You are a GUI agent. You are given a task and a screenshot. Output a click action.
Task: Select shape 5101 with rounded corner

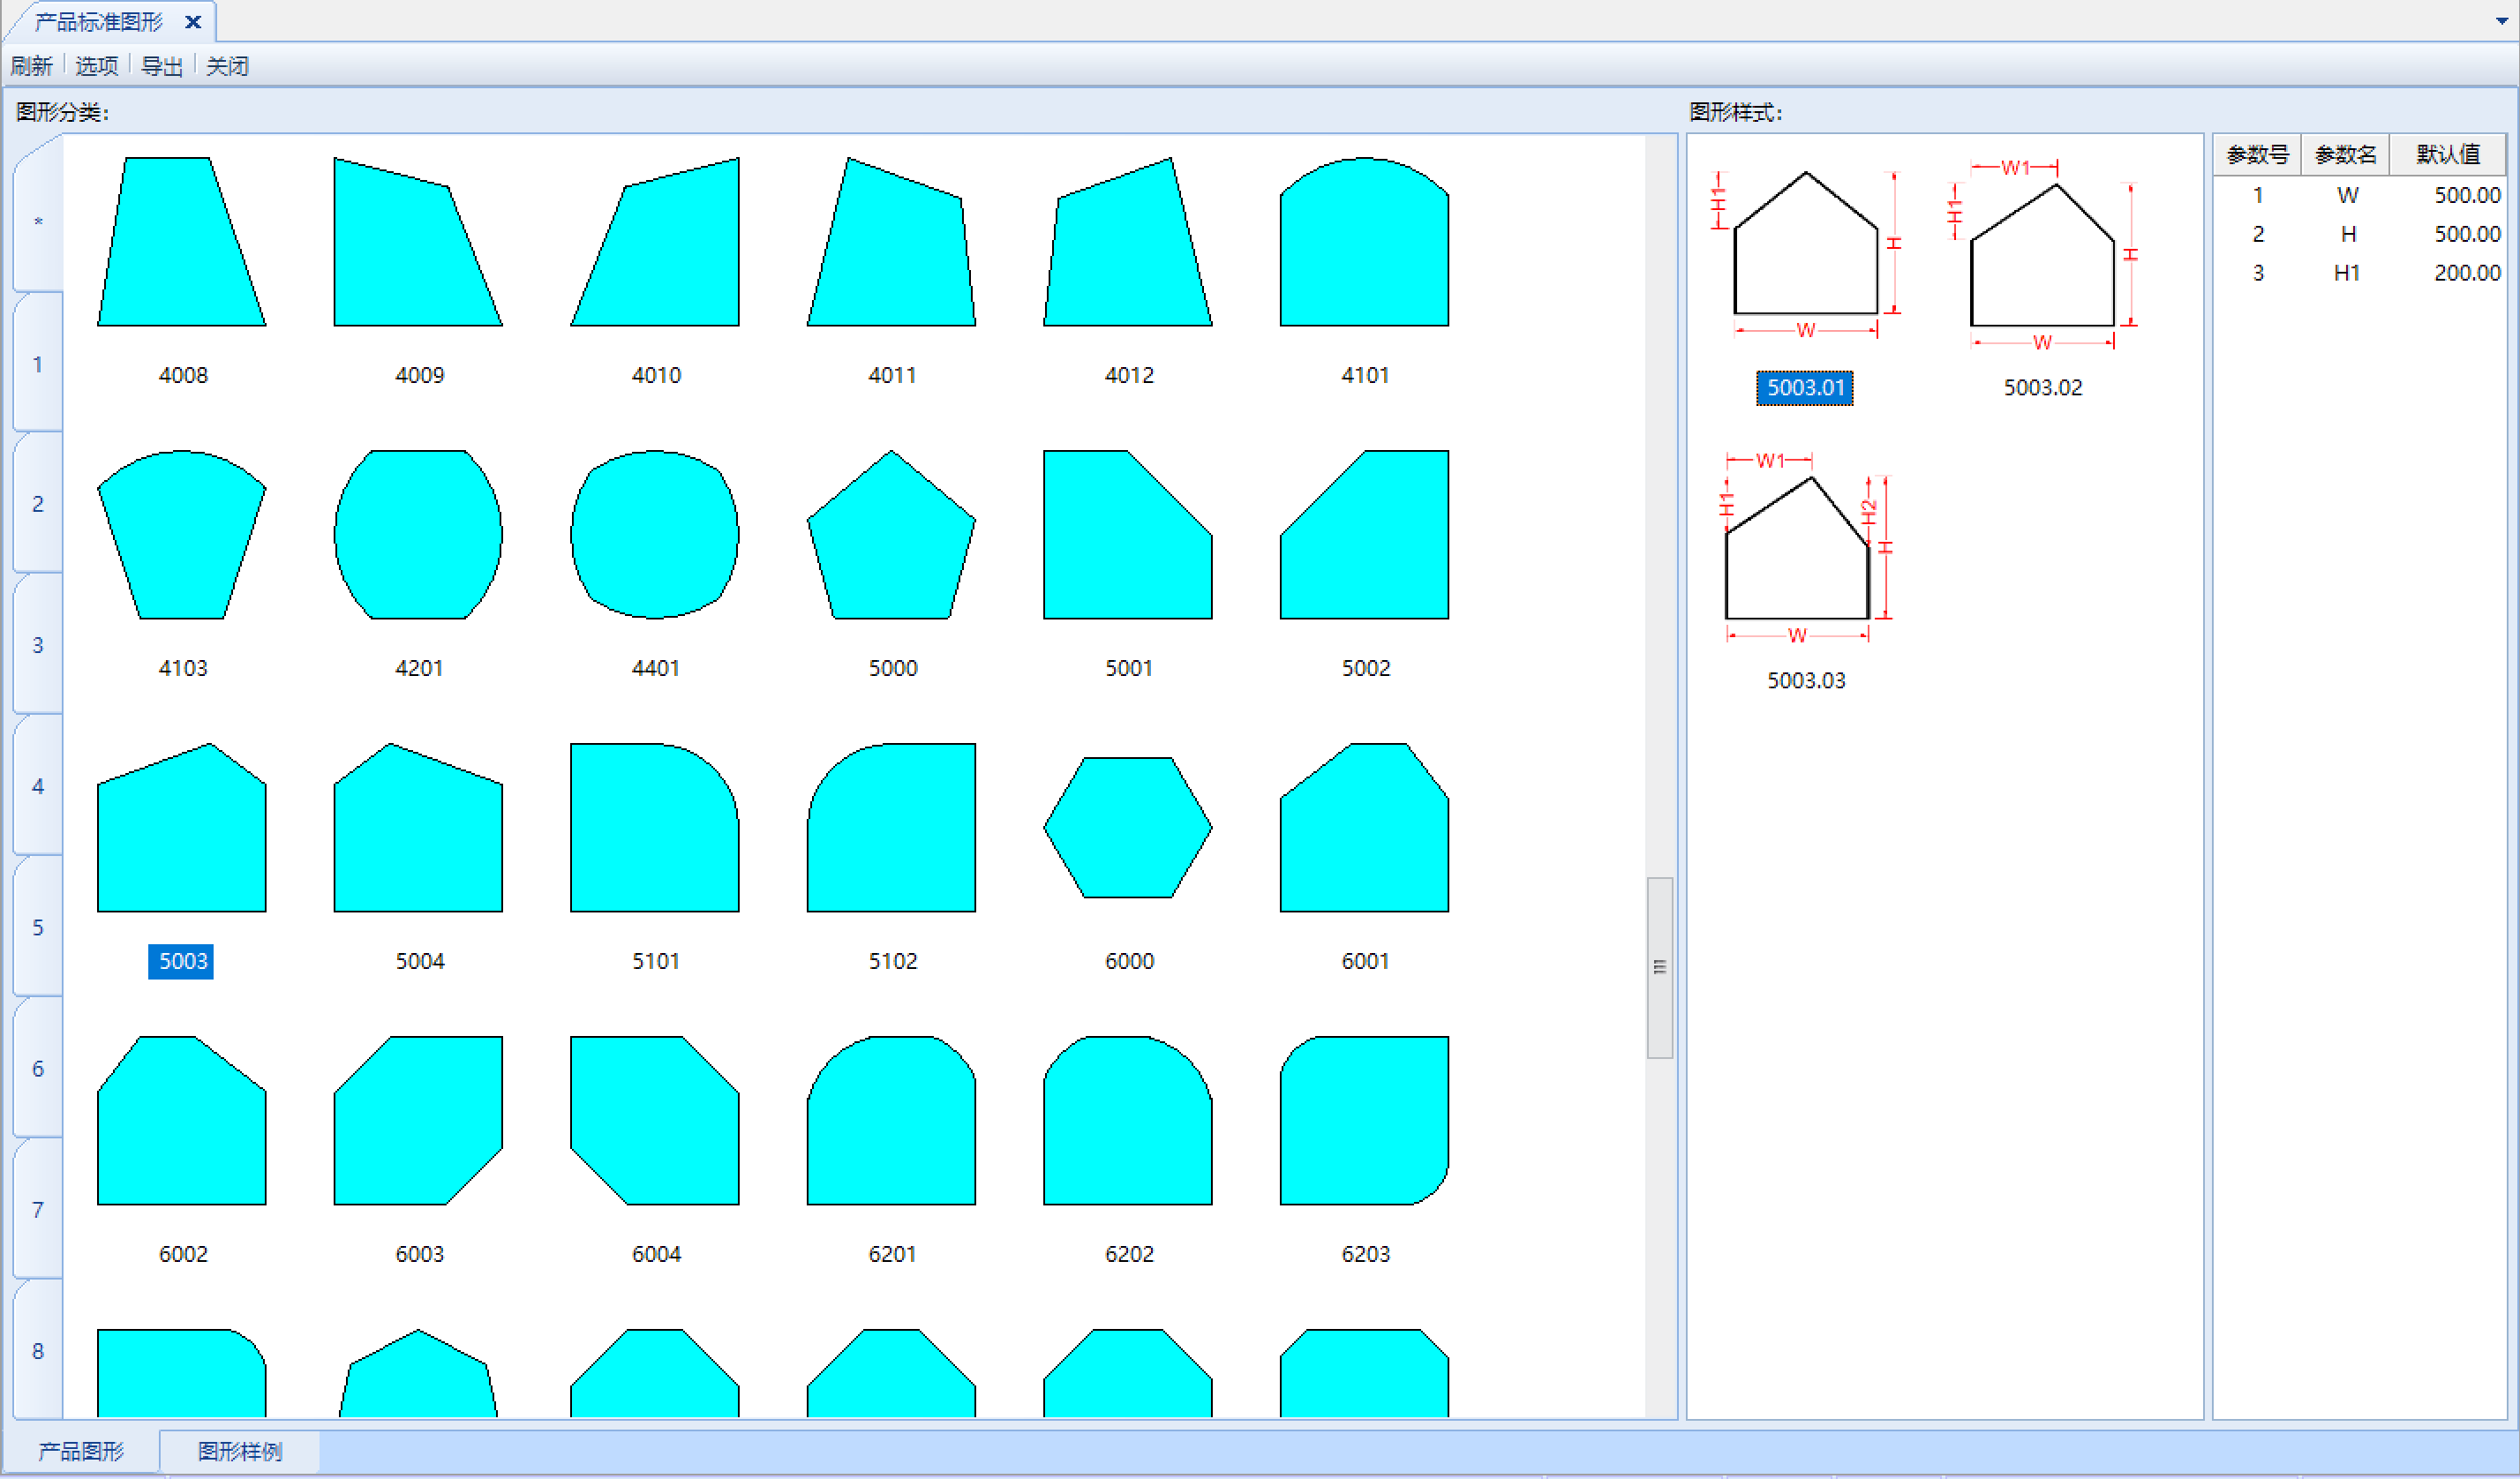click(655, 827)
